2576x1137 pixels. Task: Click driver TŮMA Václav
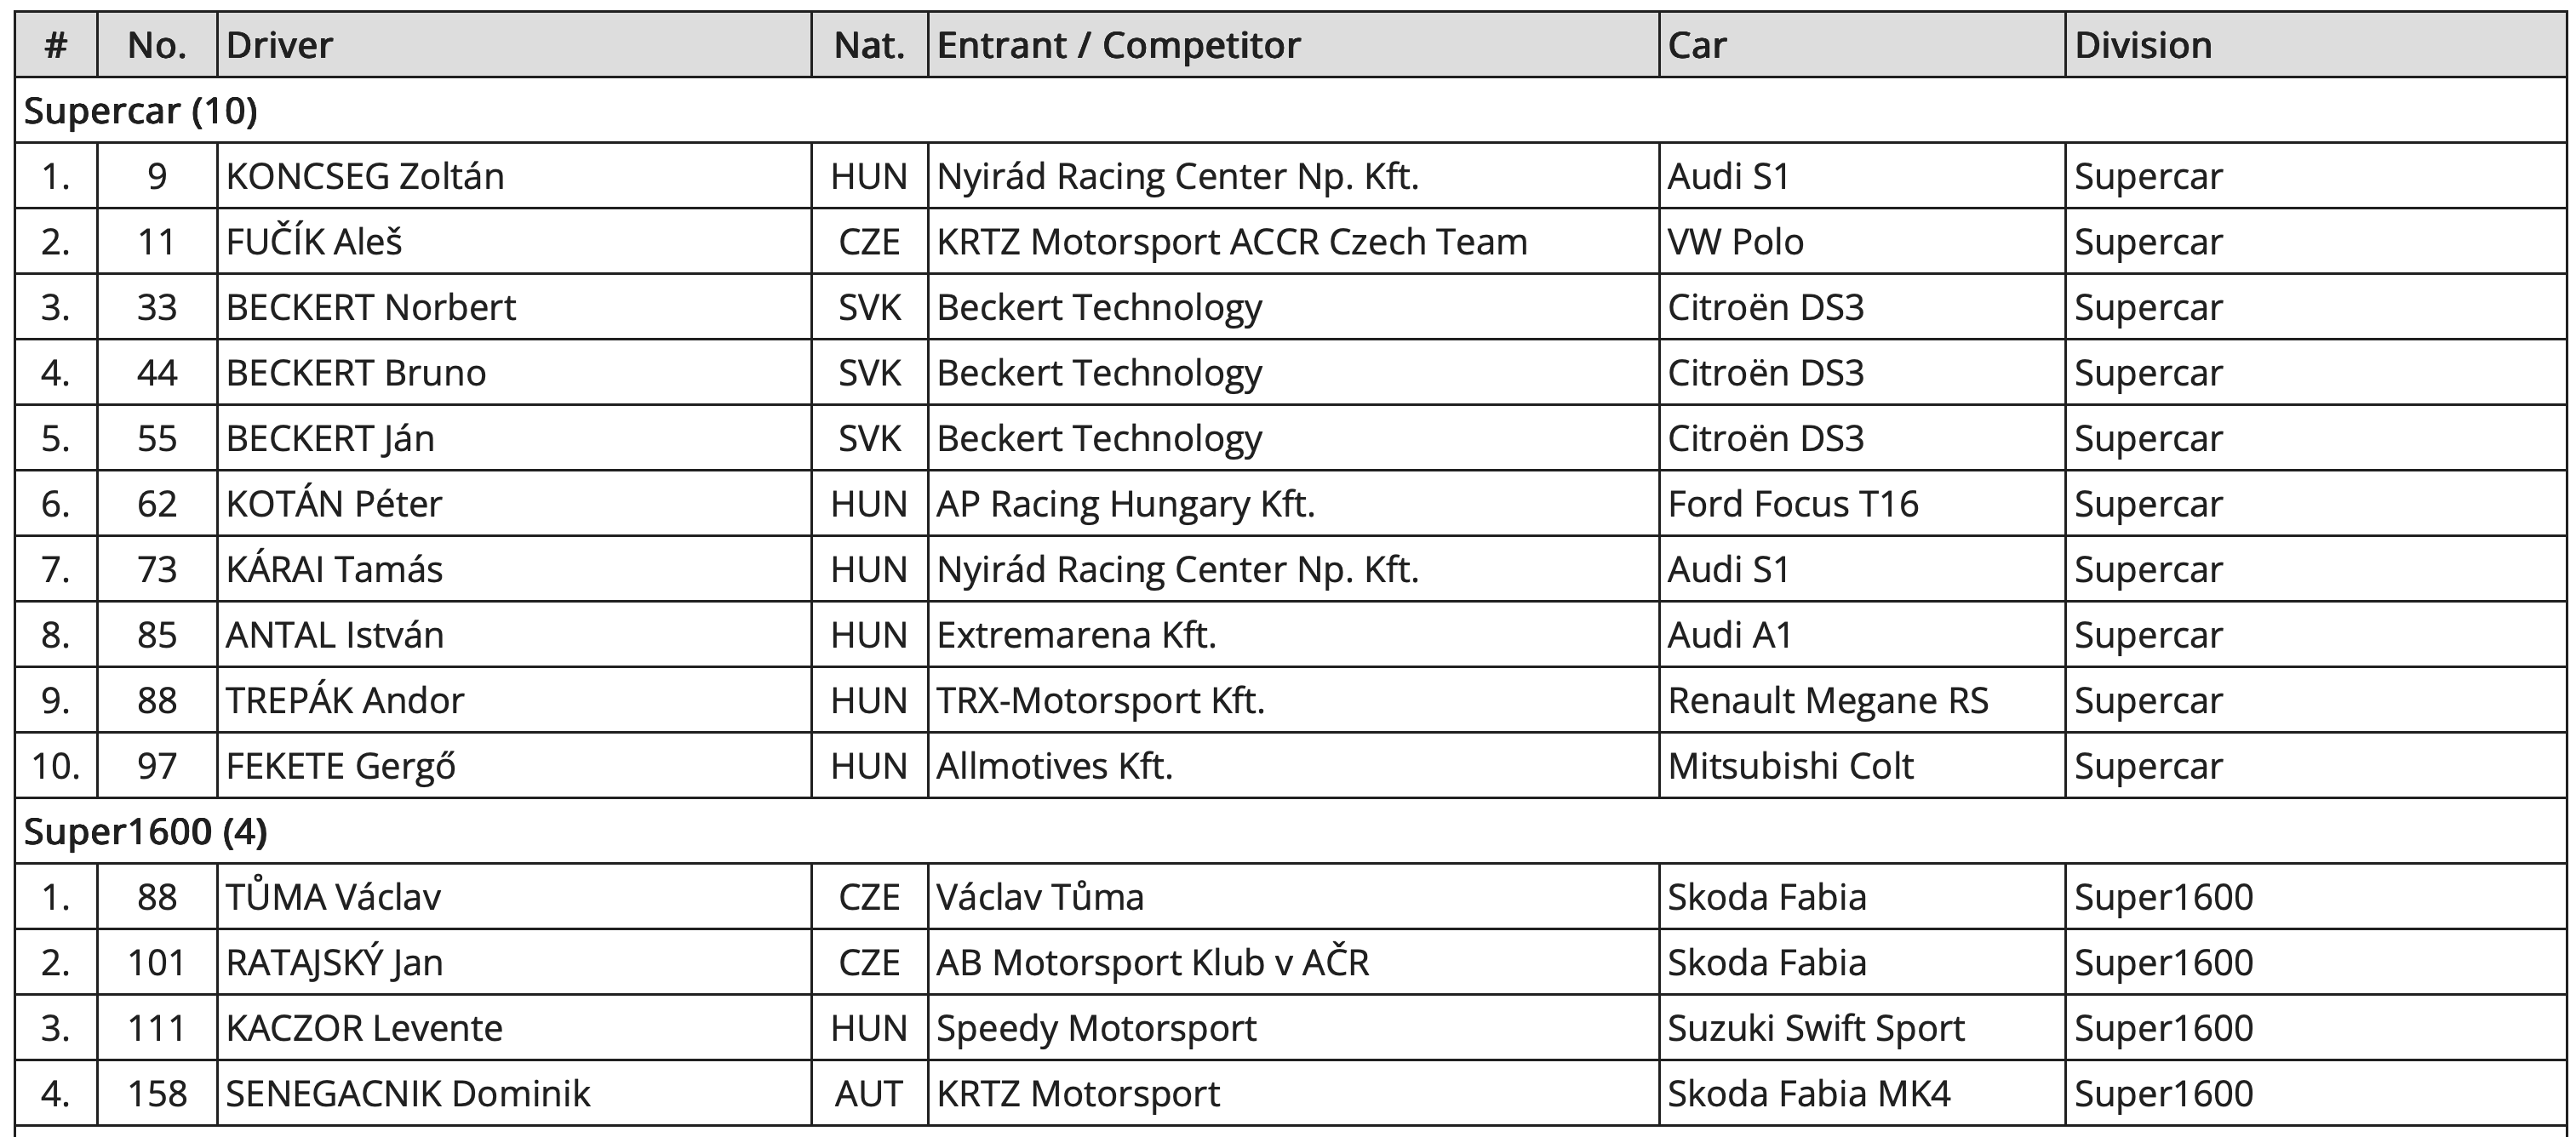pyautogui.click(x=333, y=897)
